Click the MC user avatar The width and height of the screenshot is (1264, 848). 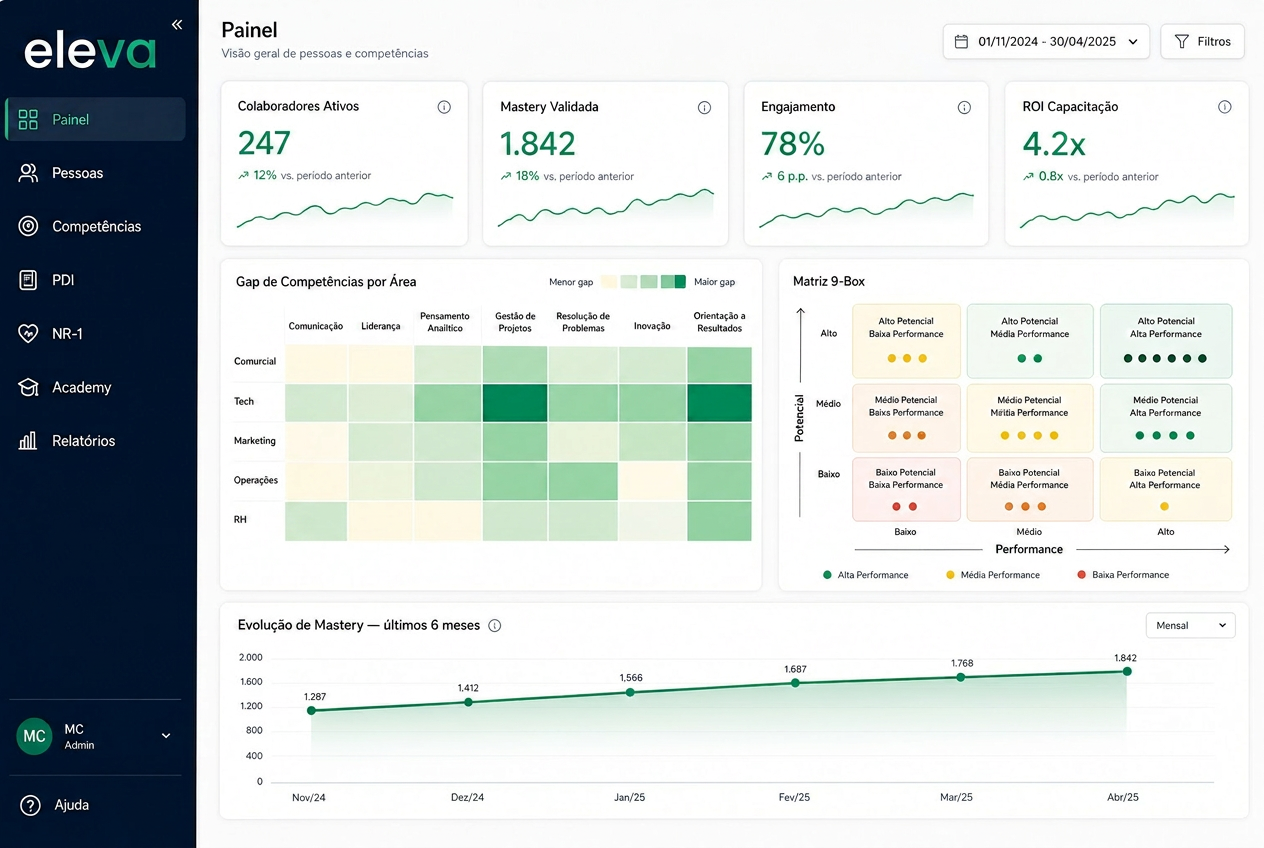click(x=34, y=736)
